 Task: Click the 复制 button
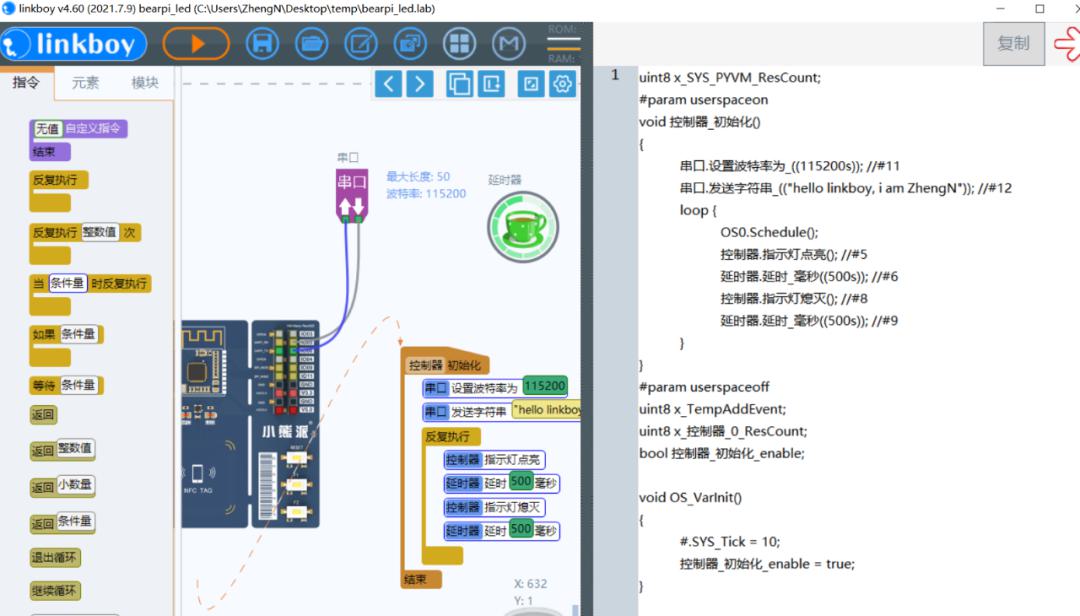point(1014,43)
